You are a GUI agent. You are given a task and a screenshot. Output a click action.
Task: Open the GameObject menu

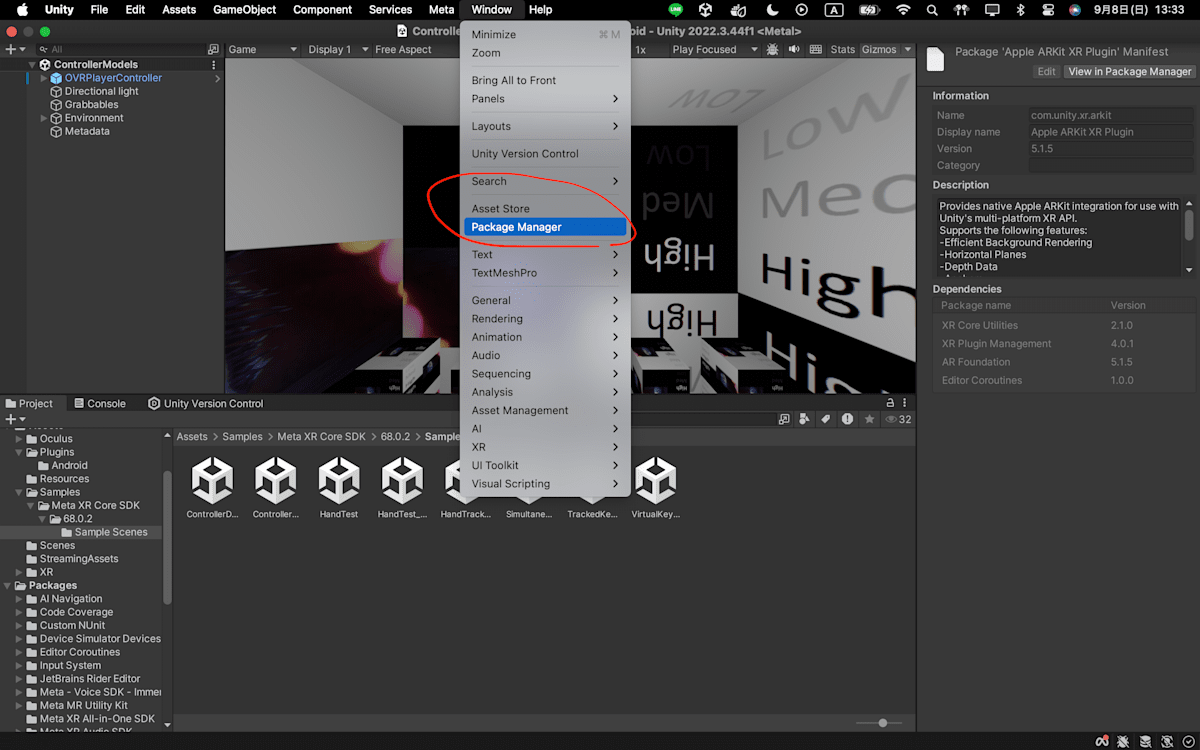tap(245, 10)
